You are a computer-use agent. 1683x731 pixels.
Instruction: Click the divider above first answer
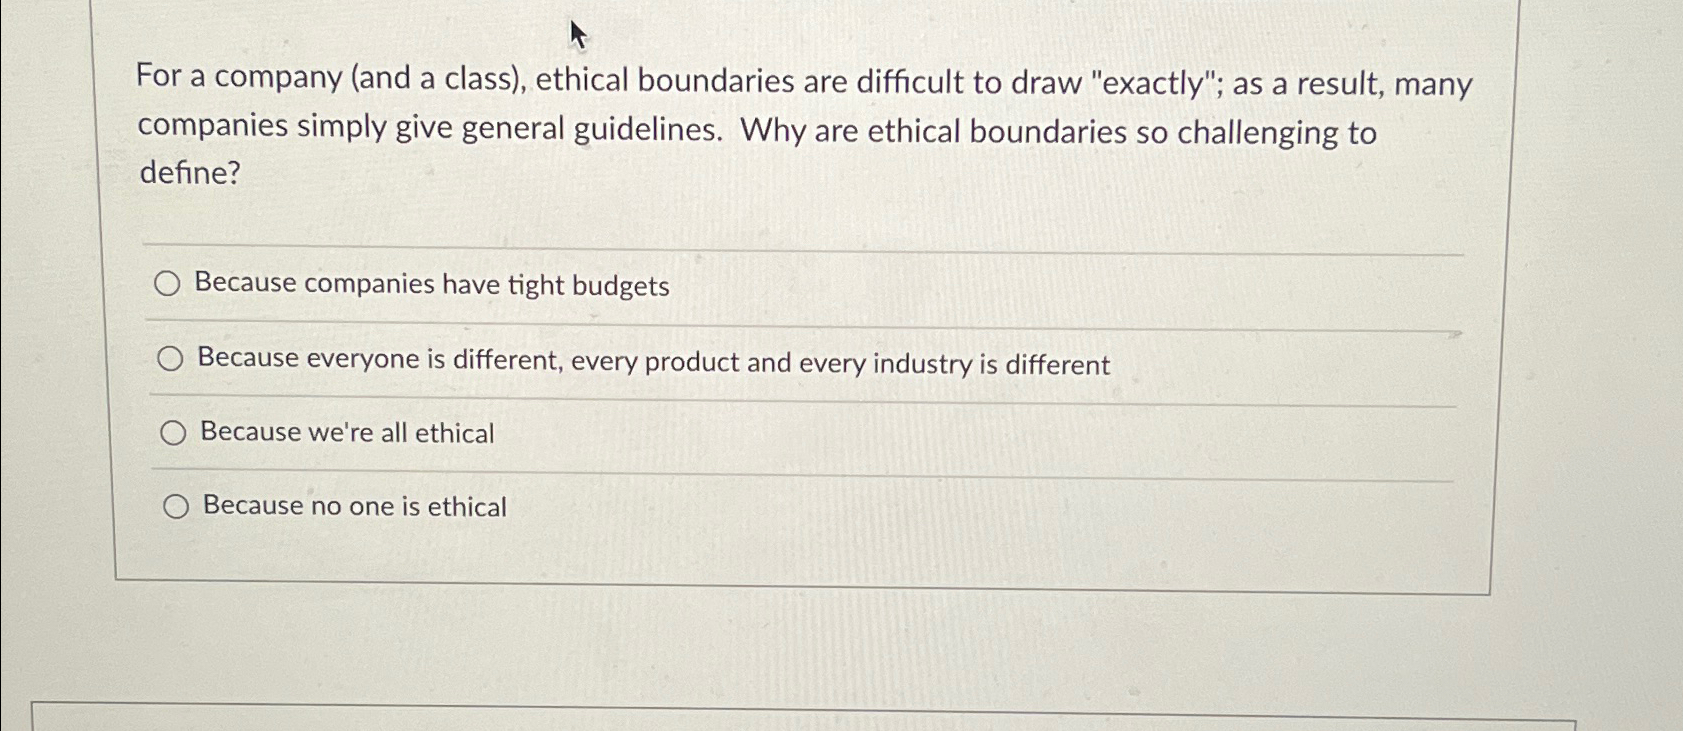800,243
